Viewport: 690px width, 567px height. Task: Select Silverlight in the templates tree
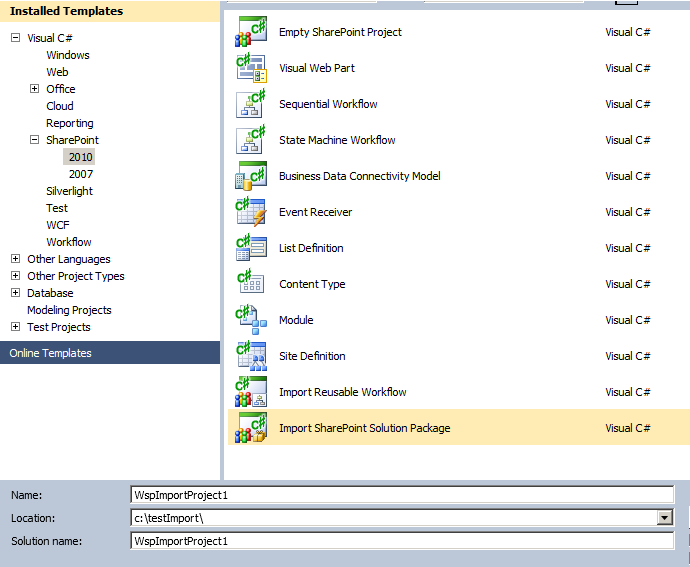(69, 191)
